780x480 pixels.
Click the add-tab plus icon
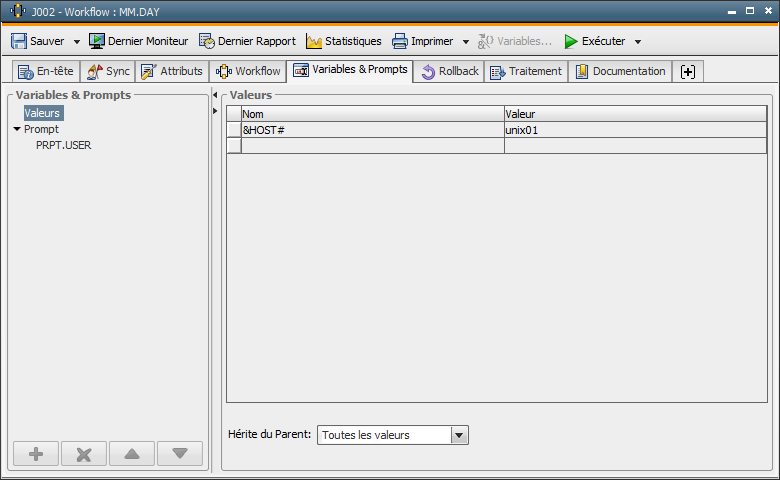(x=688, y=72)
